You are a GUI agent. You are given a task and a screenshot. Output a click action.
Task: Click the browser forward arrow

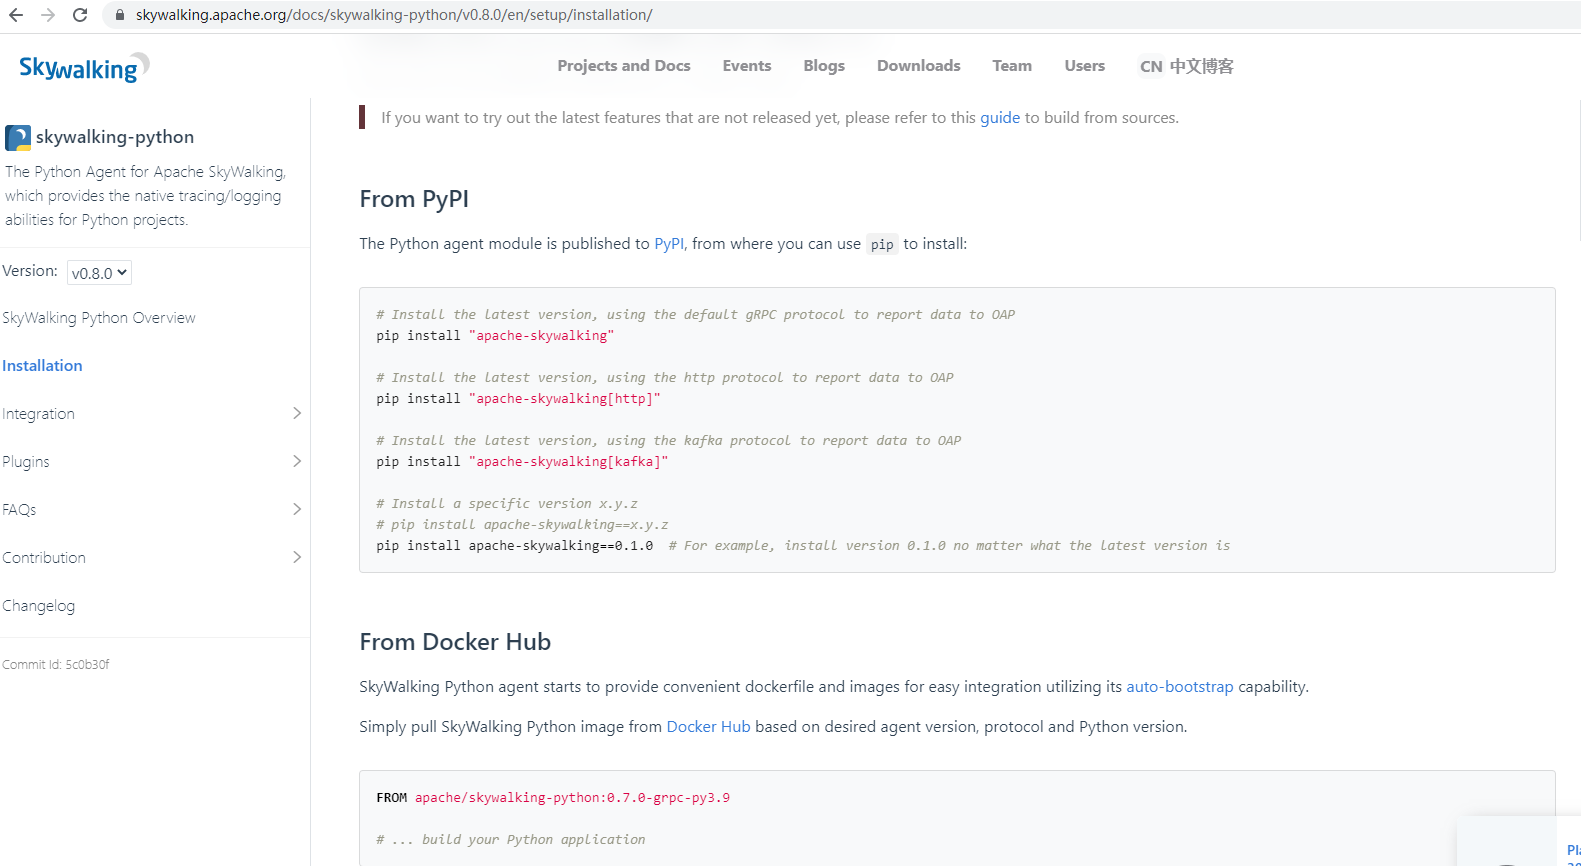coord(48,15)
